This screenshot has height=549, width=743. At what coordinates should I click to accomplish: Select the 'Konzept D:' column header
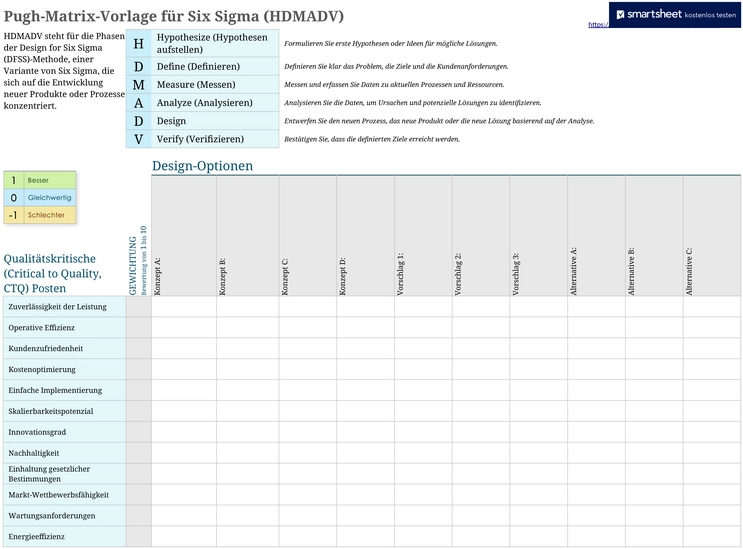[x=365, y=236]
